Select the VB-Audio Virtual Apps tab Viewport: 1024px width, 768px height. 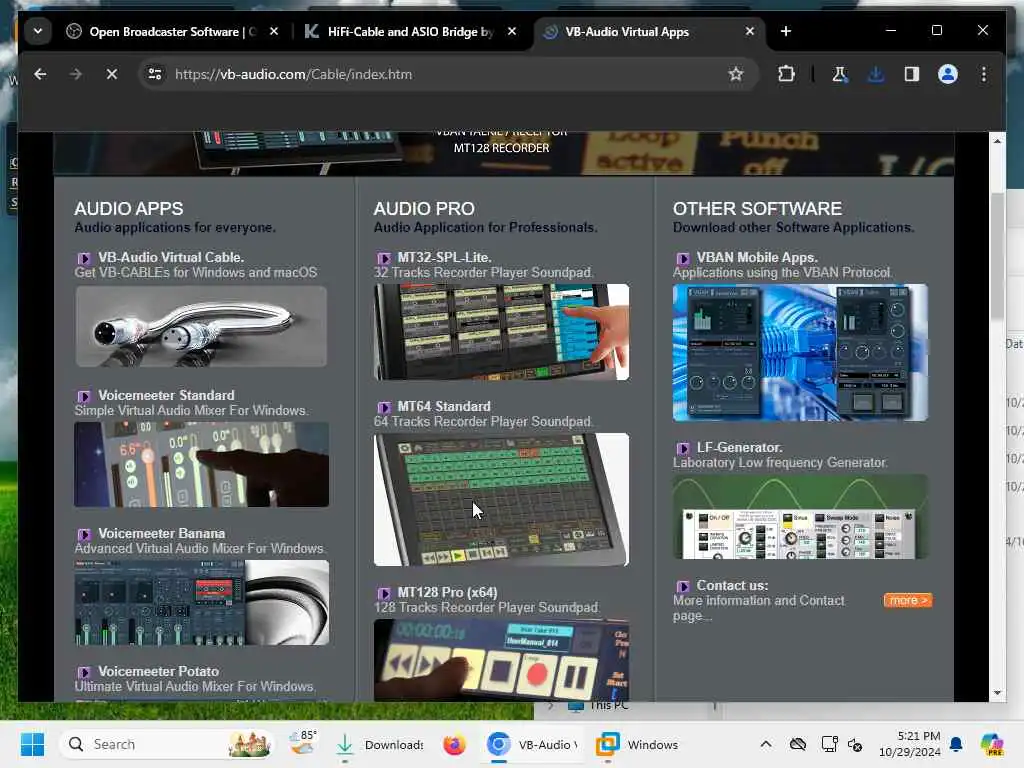[627, 31]
